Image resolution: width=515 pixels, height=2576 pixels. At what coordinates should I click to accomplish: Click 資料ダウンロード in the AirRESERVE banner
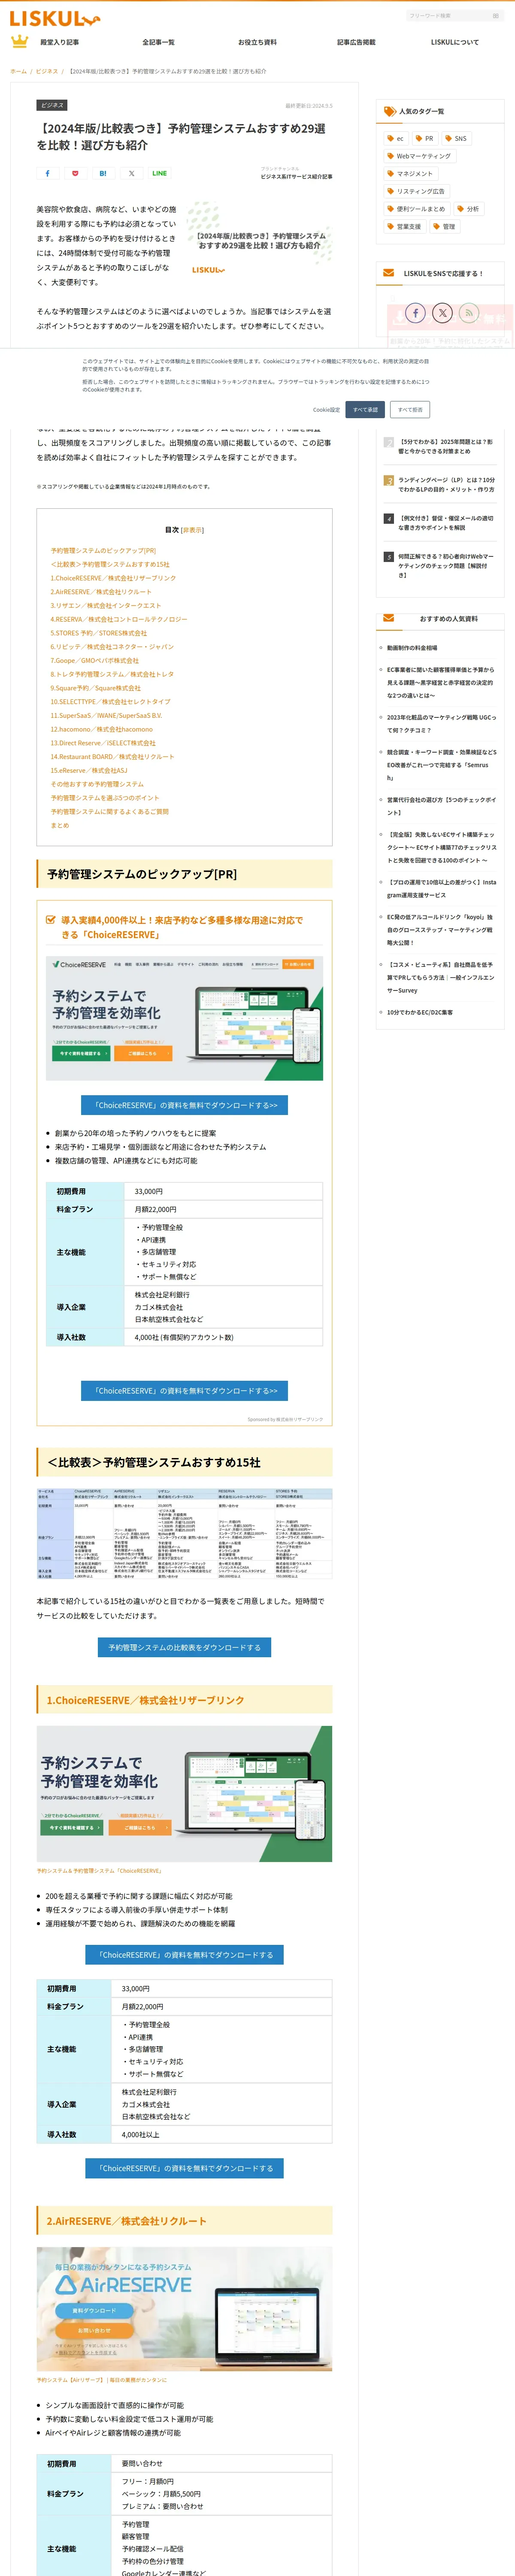(94, 2311)
